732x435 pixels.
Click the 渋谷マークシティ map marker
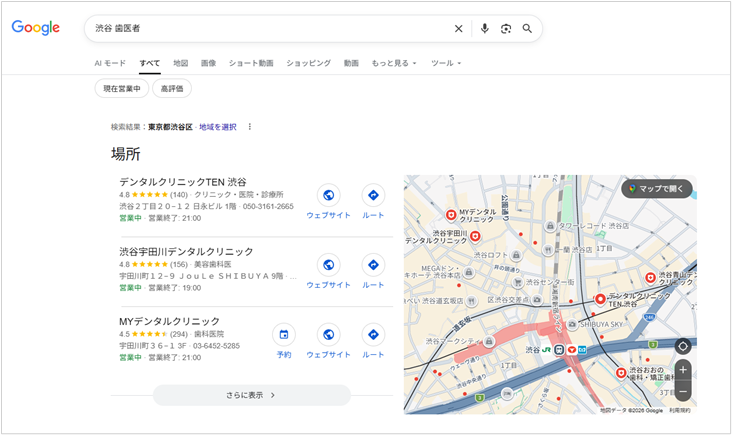click(489, 341)
